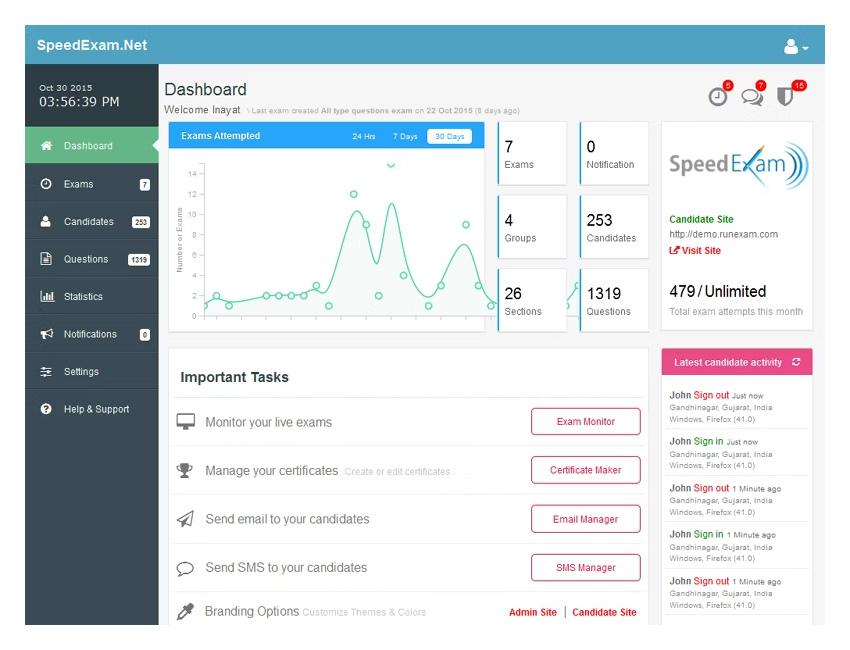
Task: Open the chat messages icon in header
Action: tap(751, 96)
